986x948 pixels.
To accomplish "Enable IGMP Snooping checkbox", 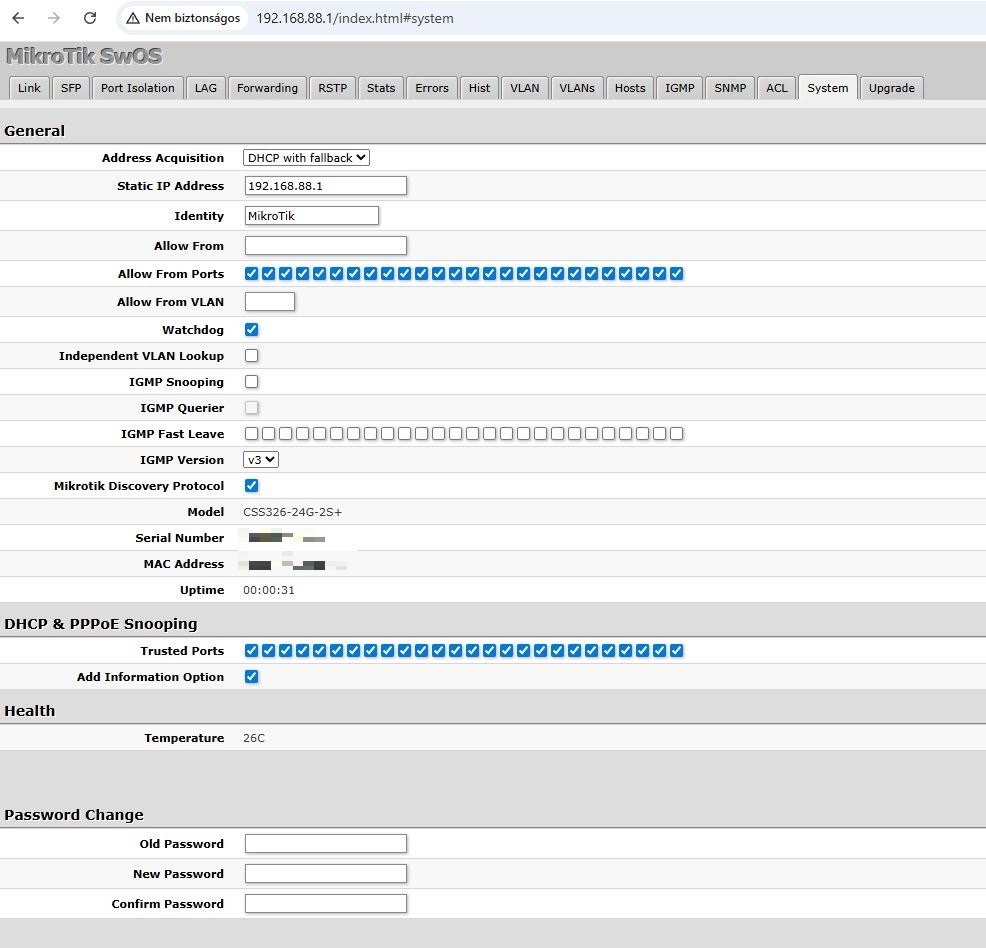I will click(x=252, y=382).
